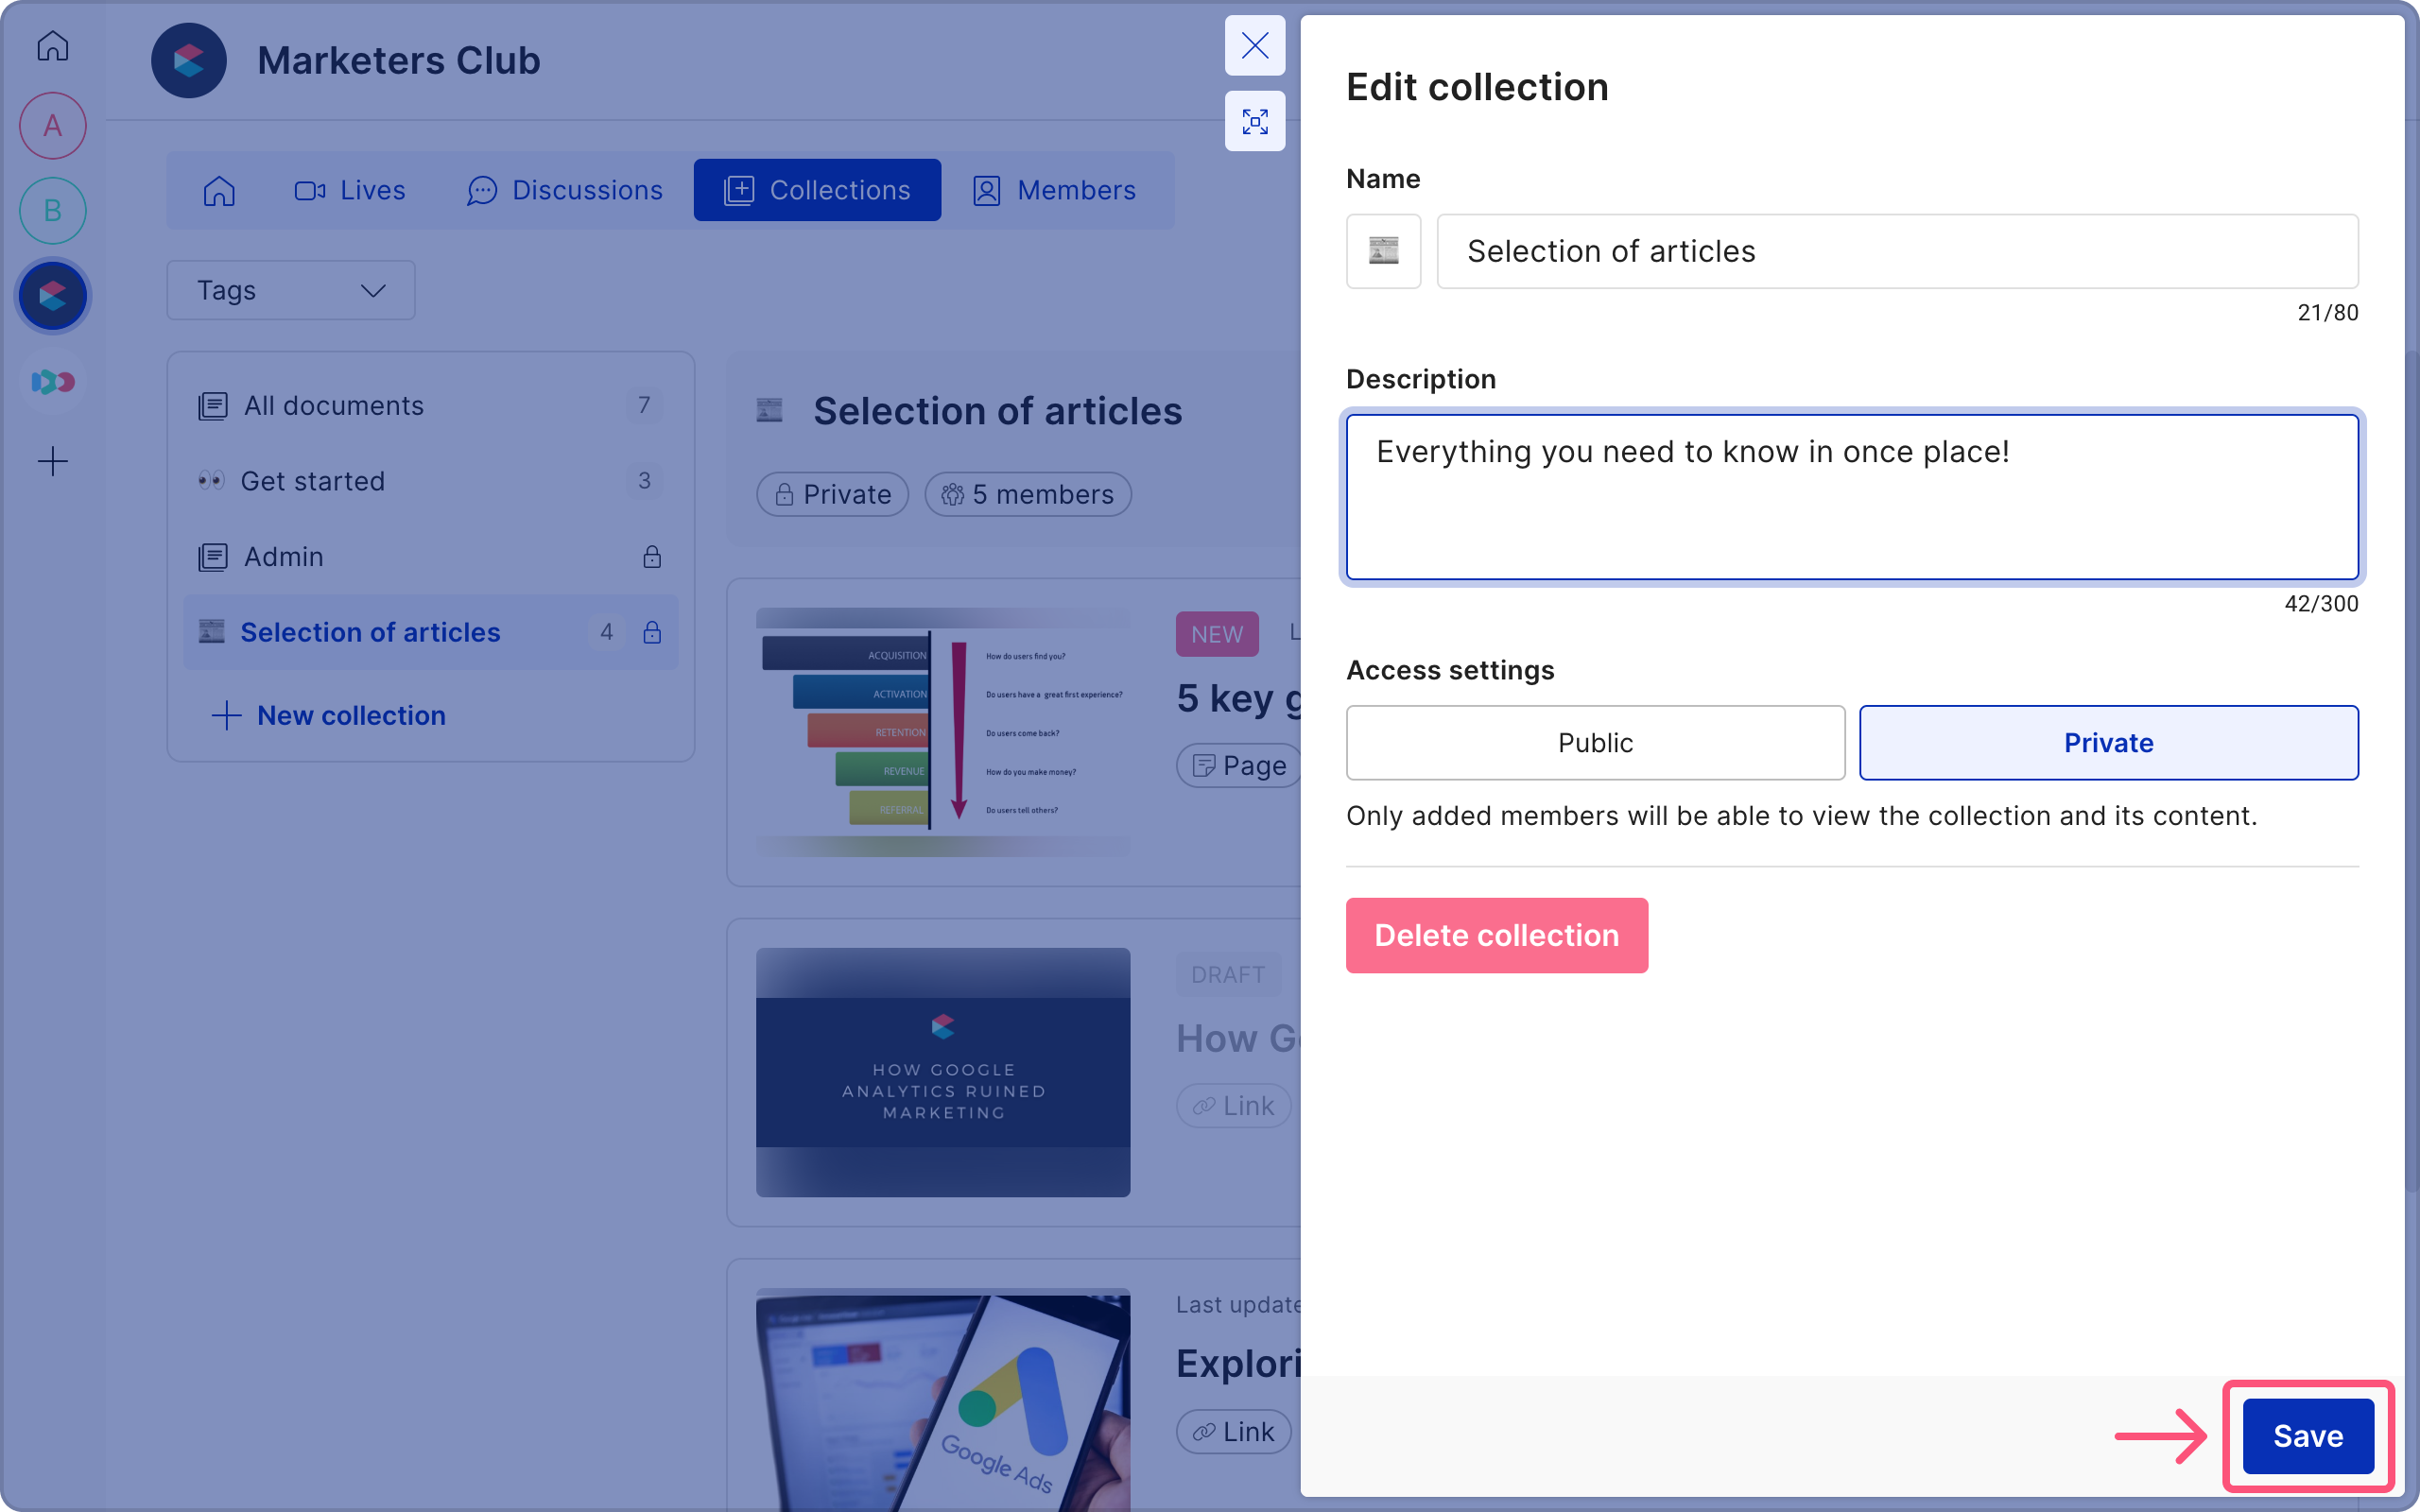The image size is (2420, 1512).
Task: Select Private access setting
Action: click(x=2107, y=742)
